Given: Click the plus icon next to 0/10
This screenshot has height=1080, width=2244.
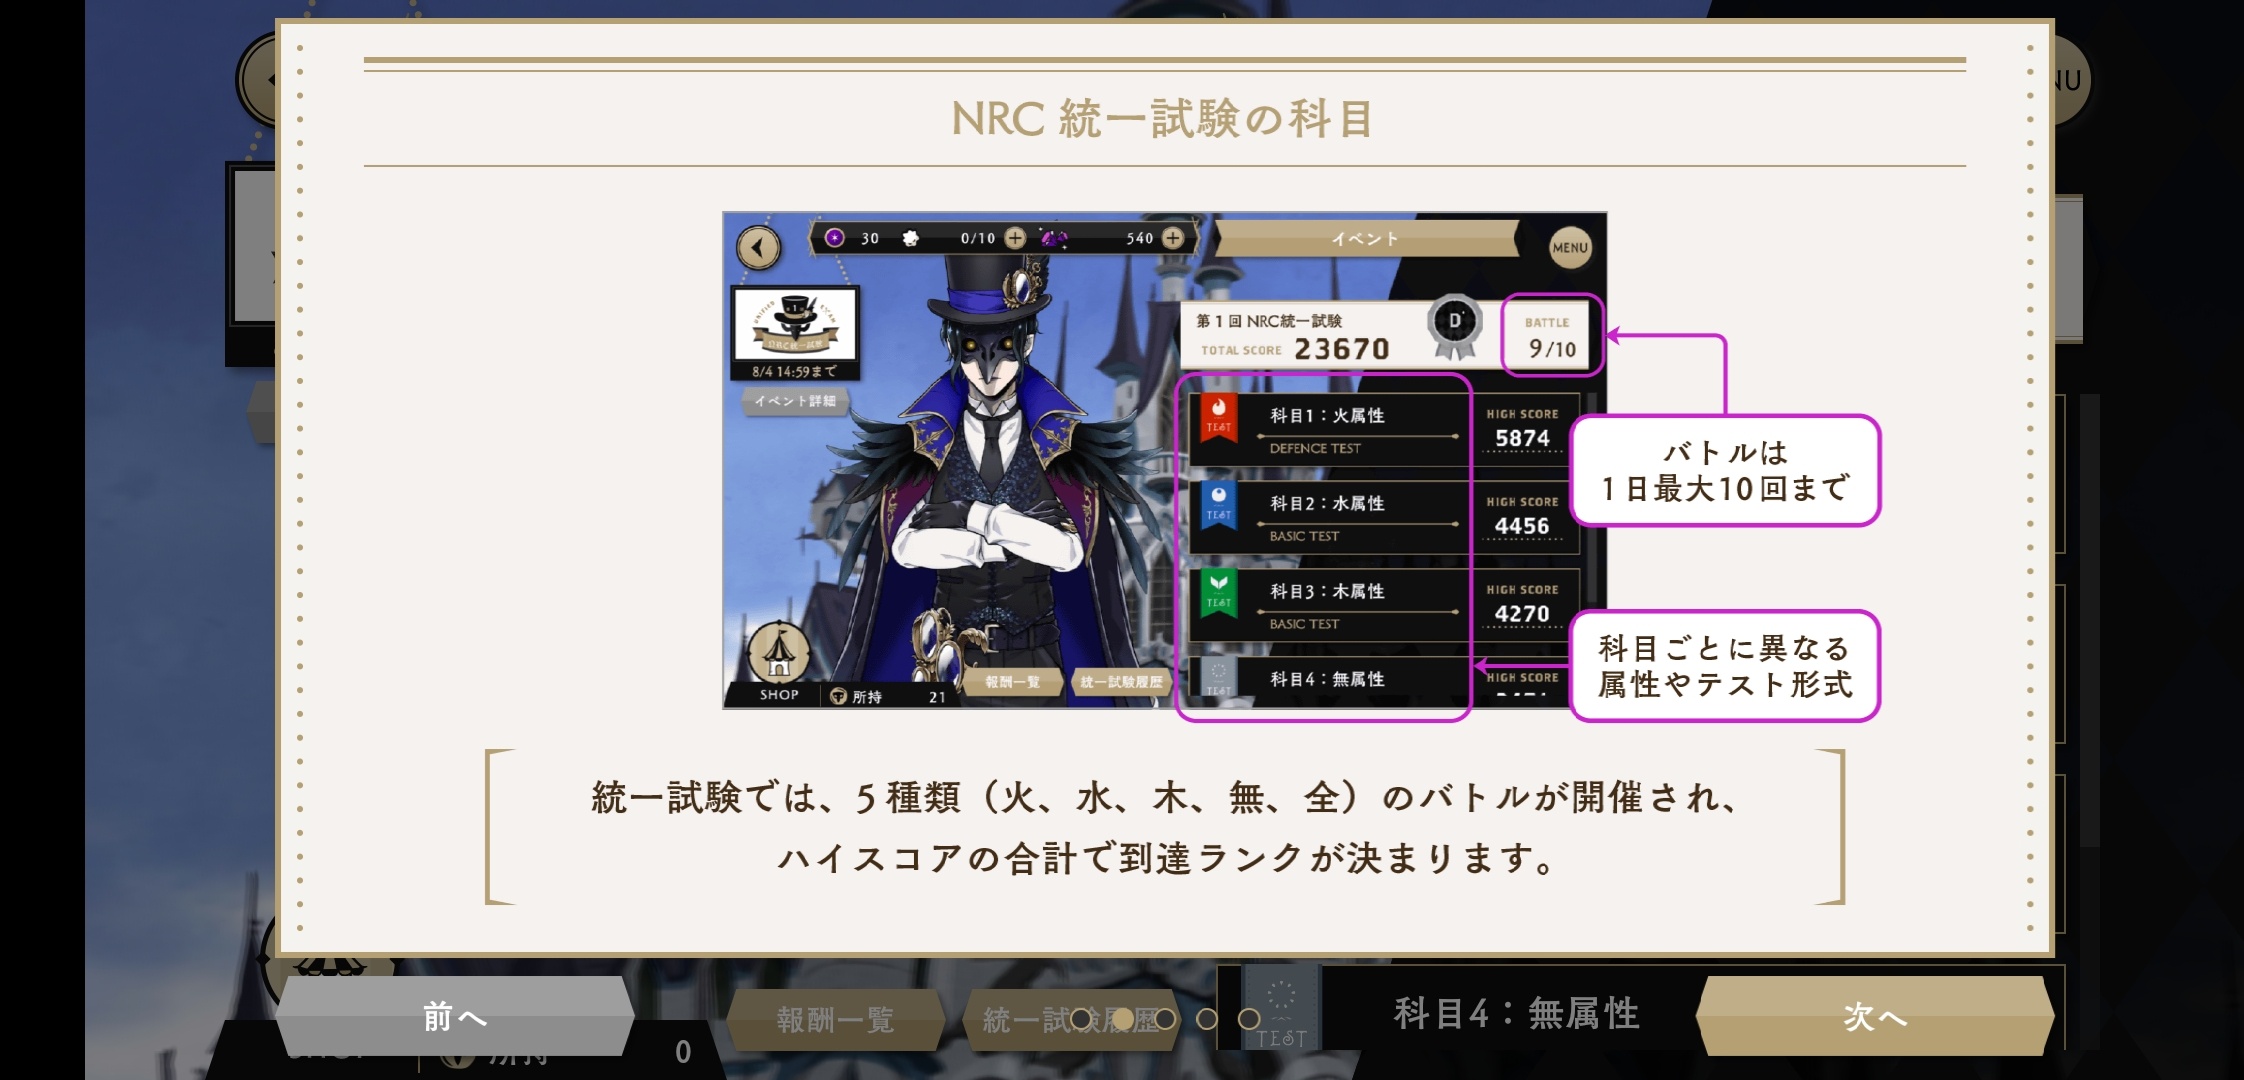Looking at the screenshot, I should 1015,238.
